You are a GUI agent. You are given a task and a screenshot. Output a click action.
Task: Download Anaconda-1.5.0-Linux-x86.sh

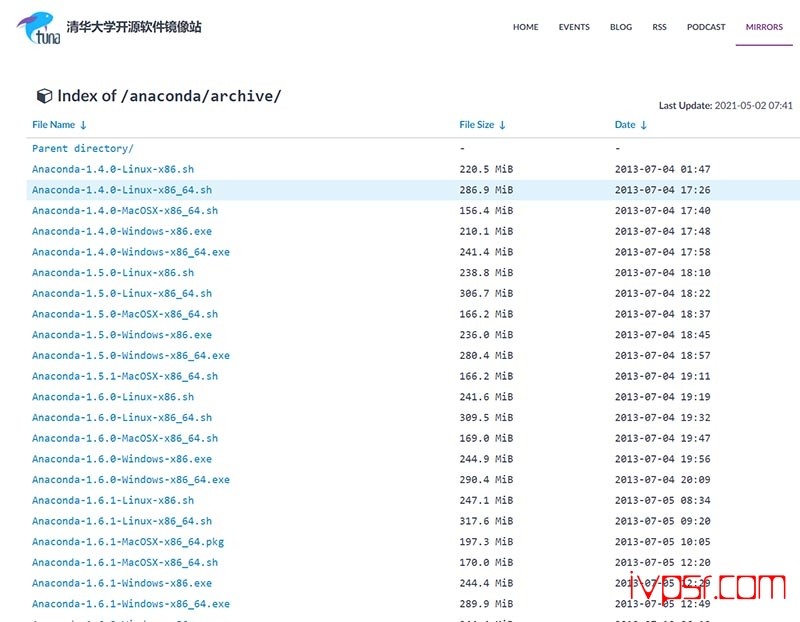tap(113, 273)
